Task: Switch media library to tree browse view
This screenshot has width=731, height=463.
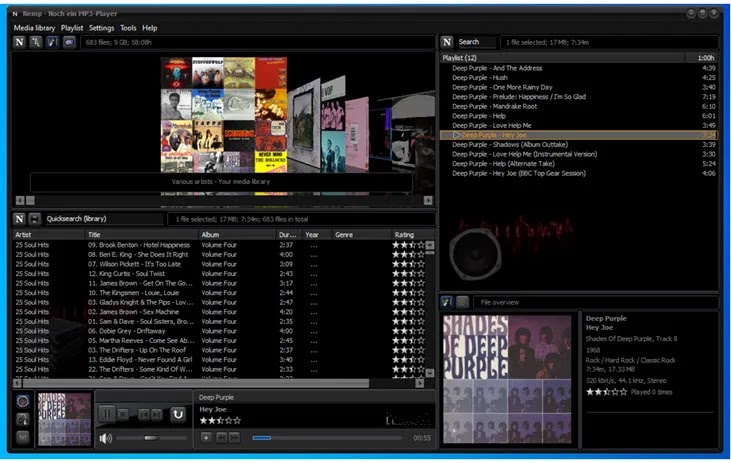Action: pos(36,42)
